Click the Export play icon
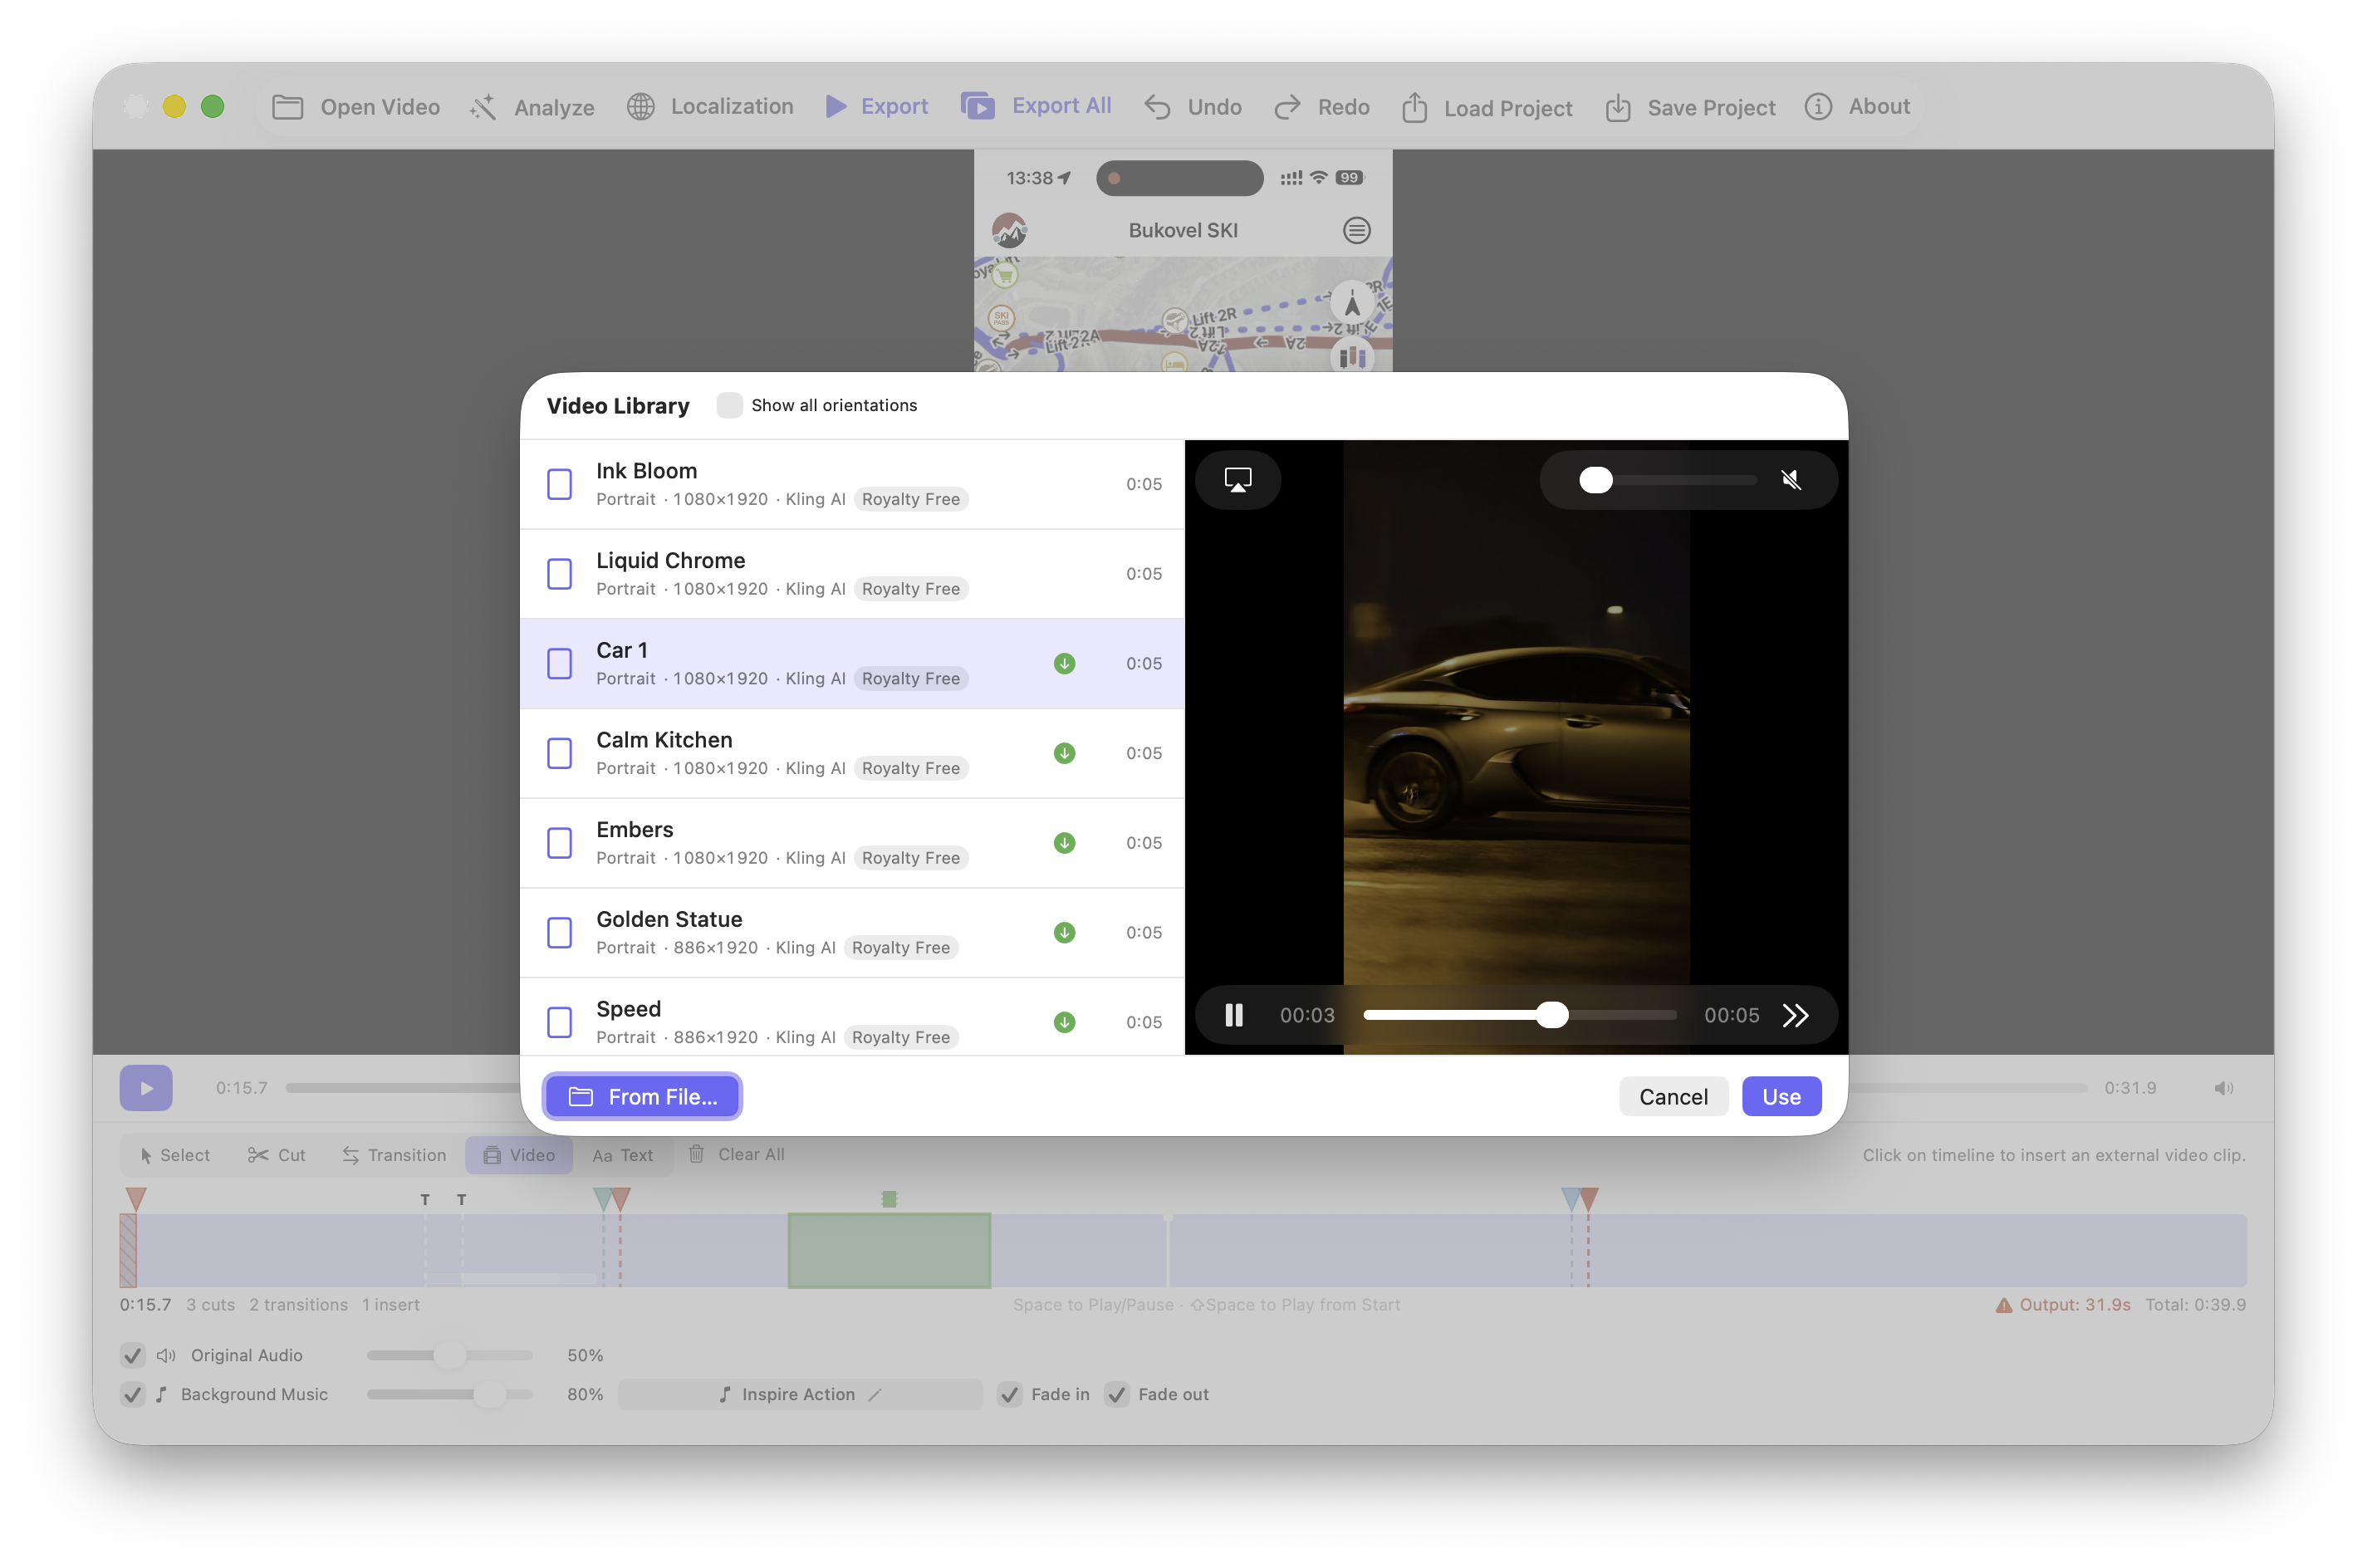Image resolution: width=2367 pixels, height=1568 pixels. tap(836, 106)
